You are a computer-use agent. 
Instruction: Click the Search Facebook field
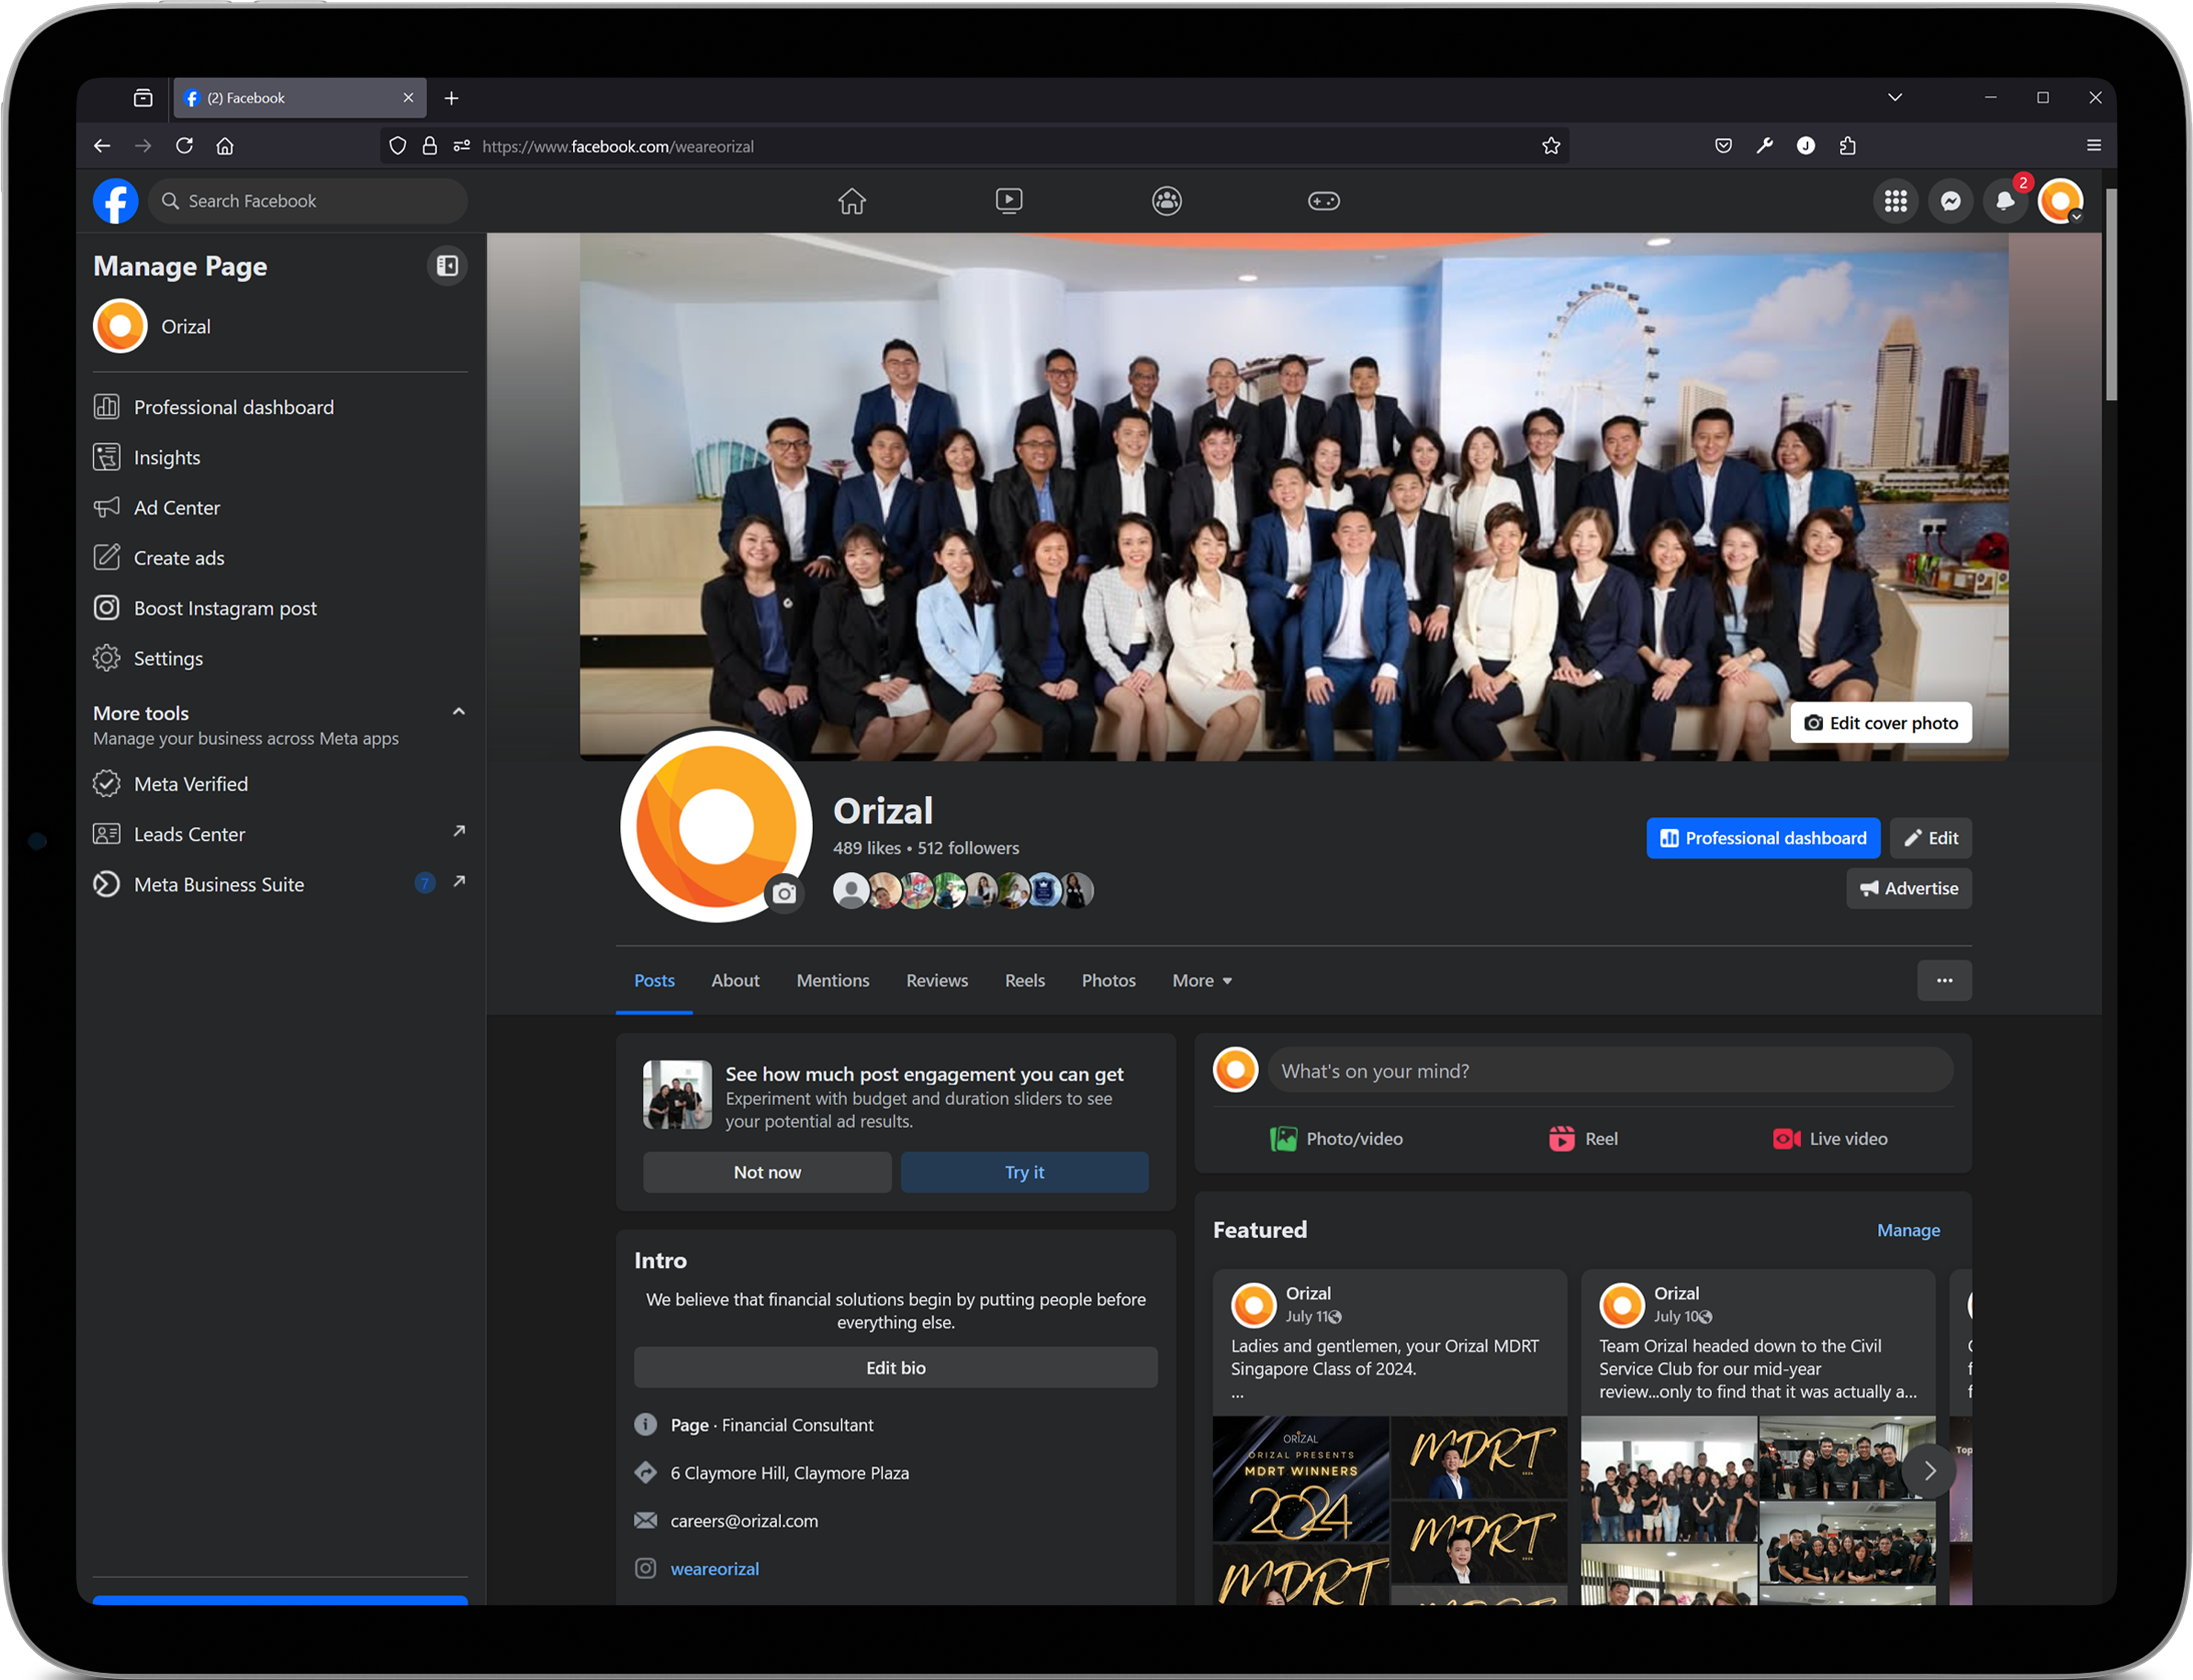[x=308, y=201]
